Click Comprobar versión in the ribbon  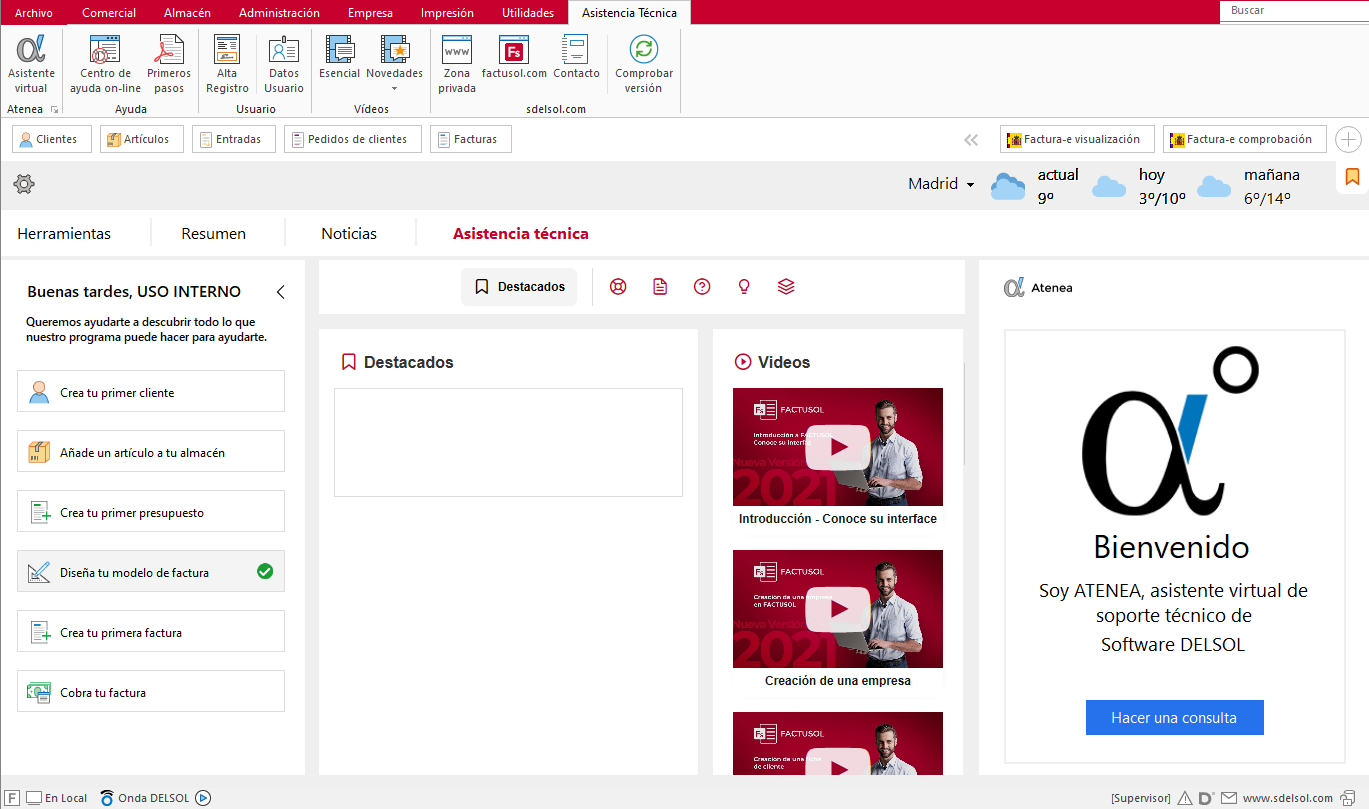coord(644,64)
